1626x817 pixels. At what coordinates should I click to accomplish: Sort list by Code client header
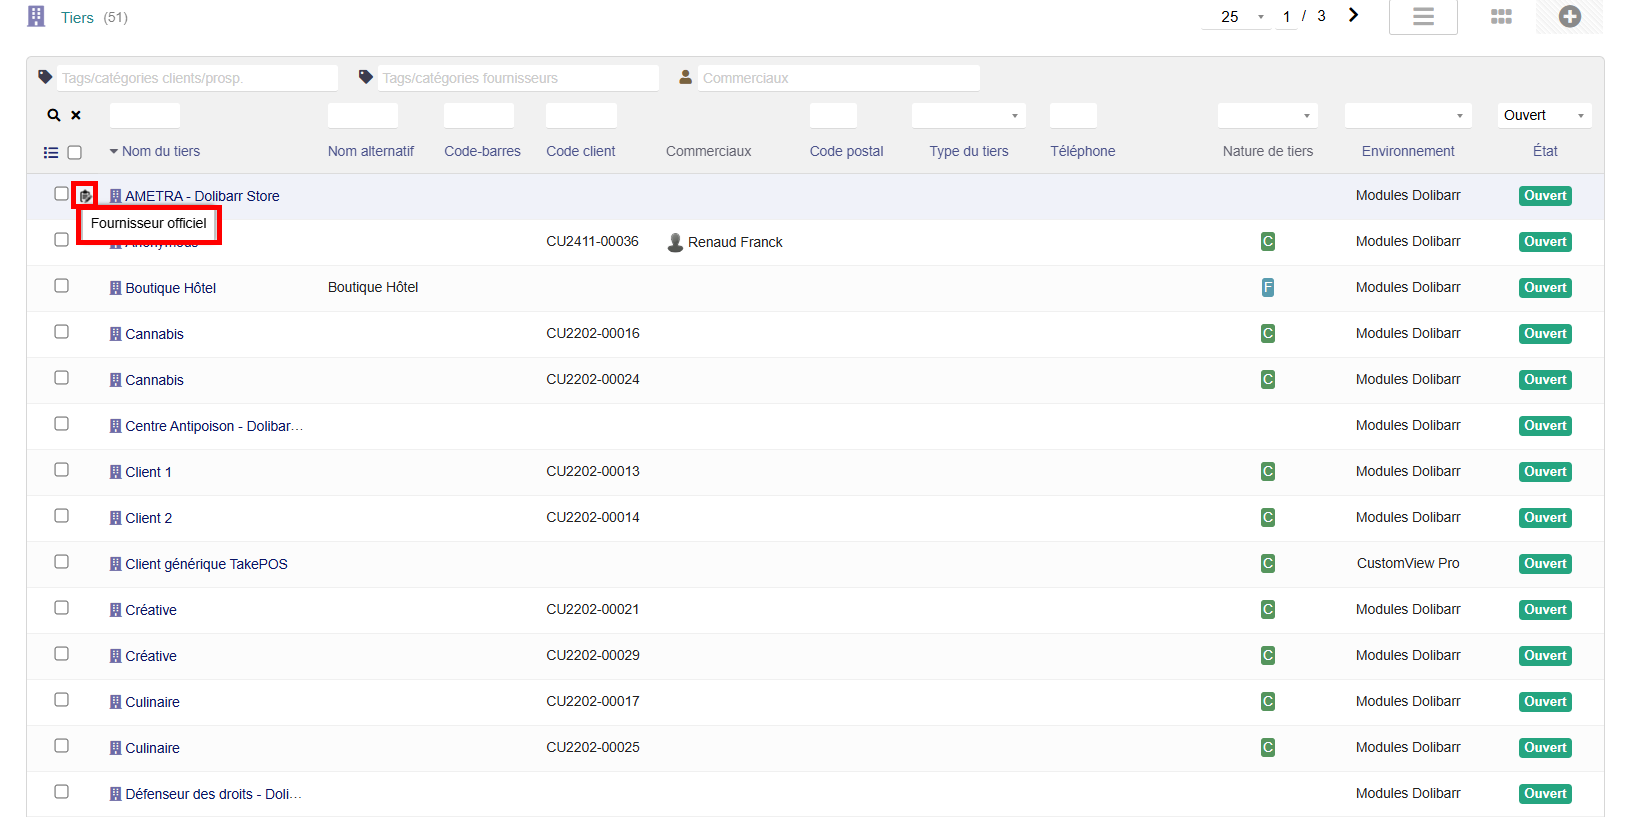pos(580,152)
